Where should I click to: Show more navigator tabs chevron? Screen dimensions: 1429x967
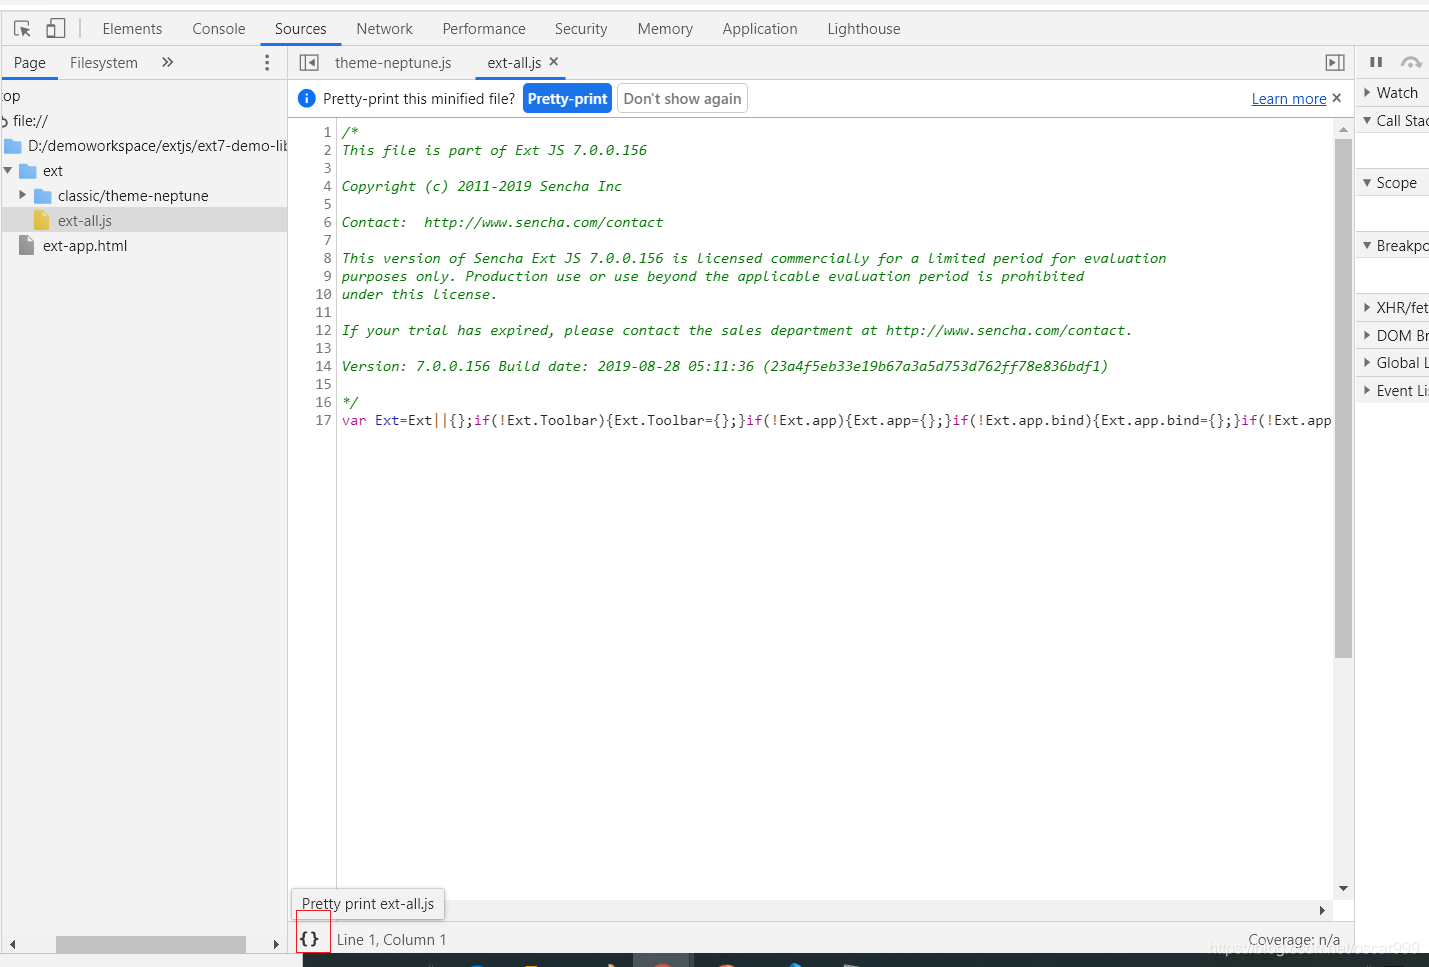click(168, 62)
